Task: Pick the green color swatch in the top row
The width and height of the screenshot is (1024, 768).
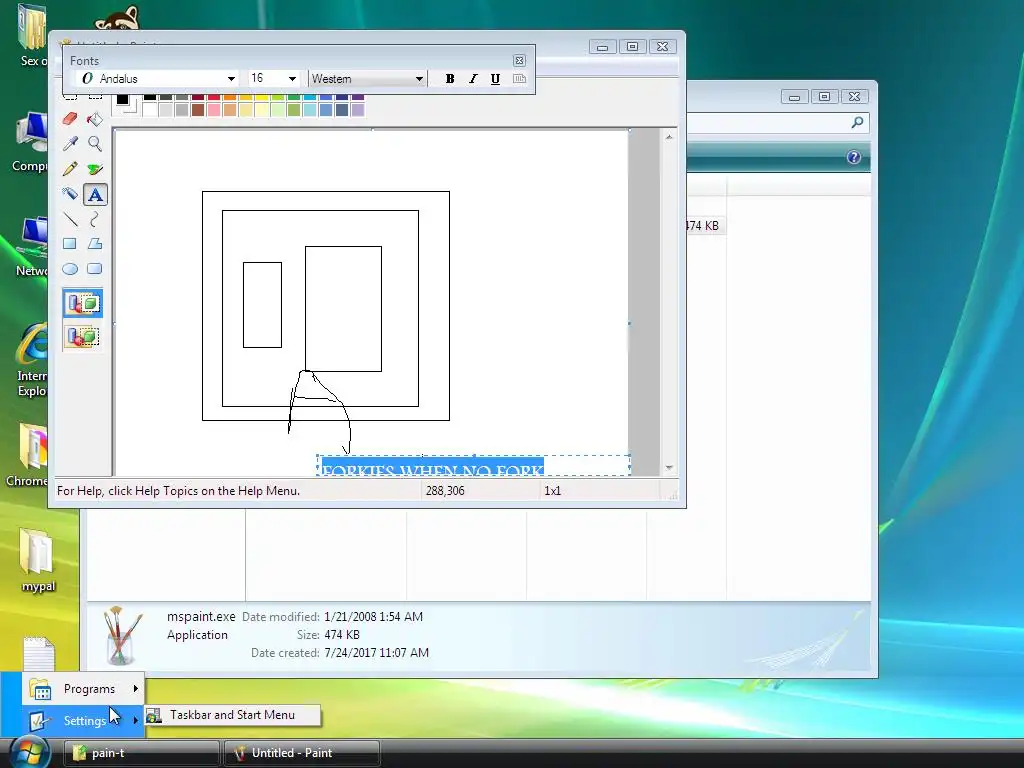Action: coord(293,97)
